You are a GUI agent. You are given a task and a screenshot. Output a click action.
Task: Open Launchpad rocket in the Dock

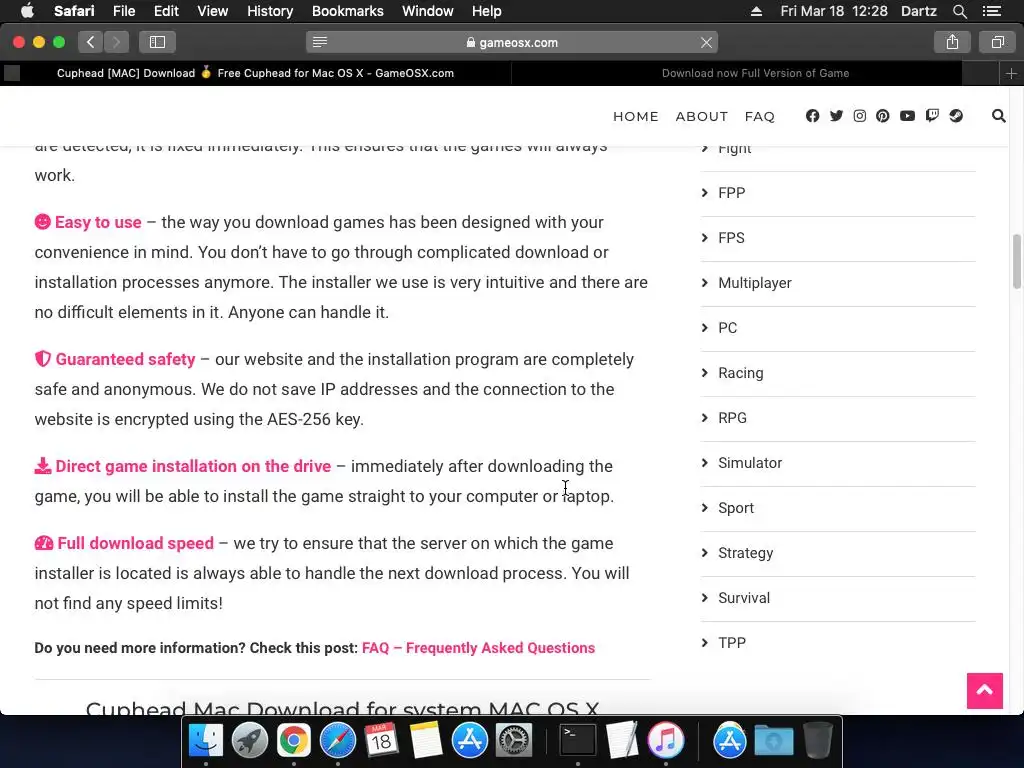(x=249, y=740)
